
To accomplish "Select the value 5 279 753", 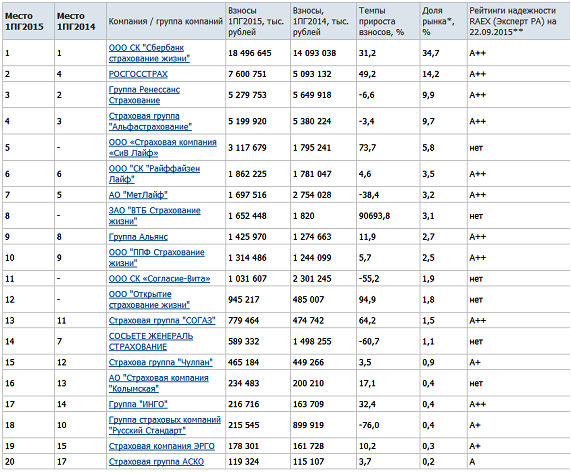I will (x=247, y=95).
